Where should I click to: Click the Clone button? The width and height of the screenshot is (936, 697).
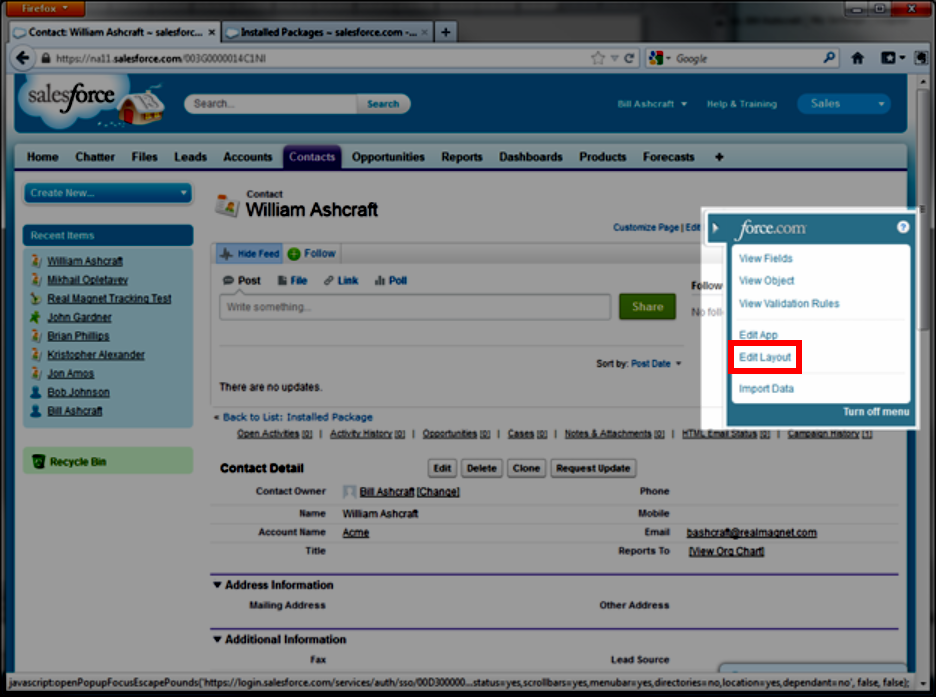(526, 468)
